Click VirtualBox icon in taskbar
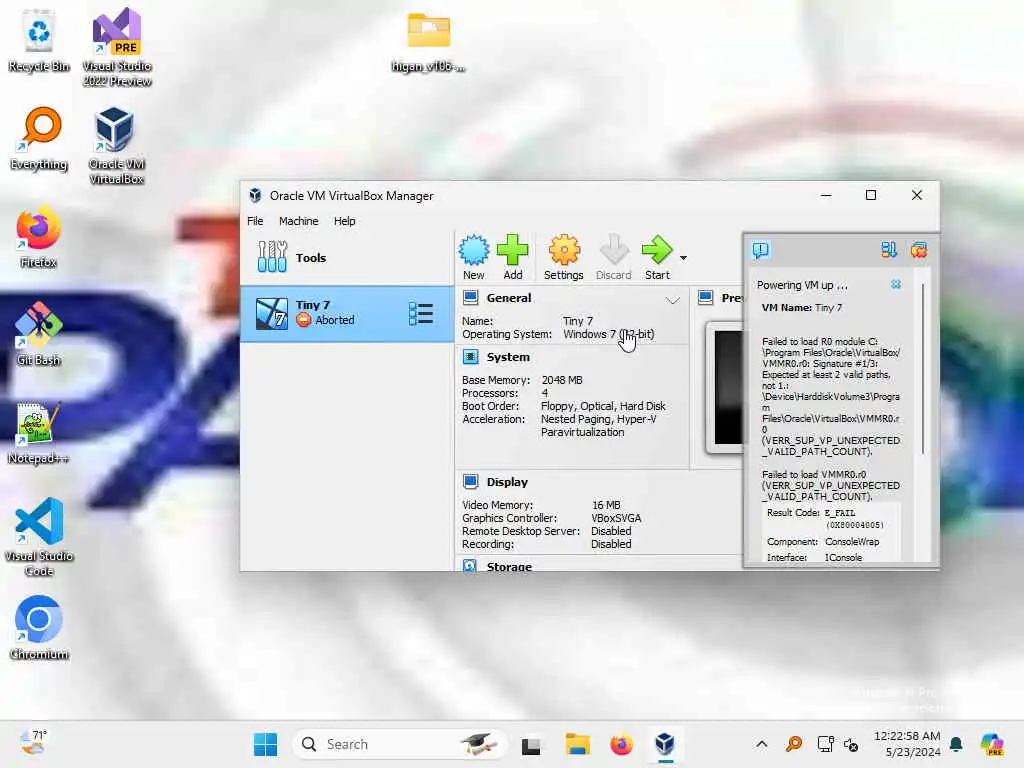The image size is (1024, 768). [x=665, y=744]
